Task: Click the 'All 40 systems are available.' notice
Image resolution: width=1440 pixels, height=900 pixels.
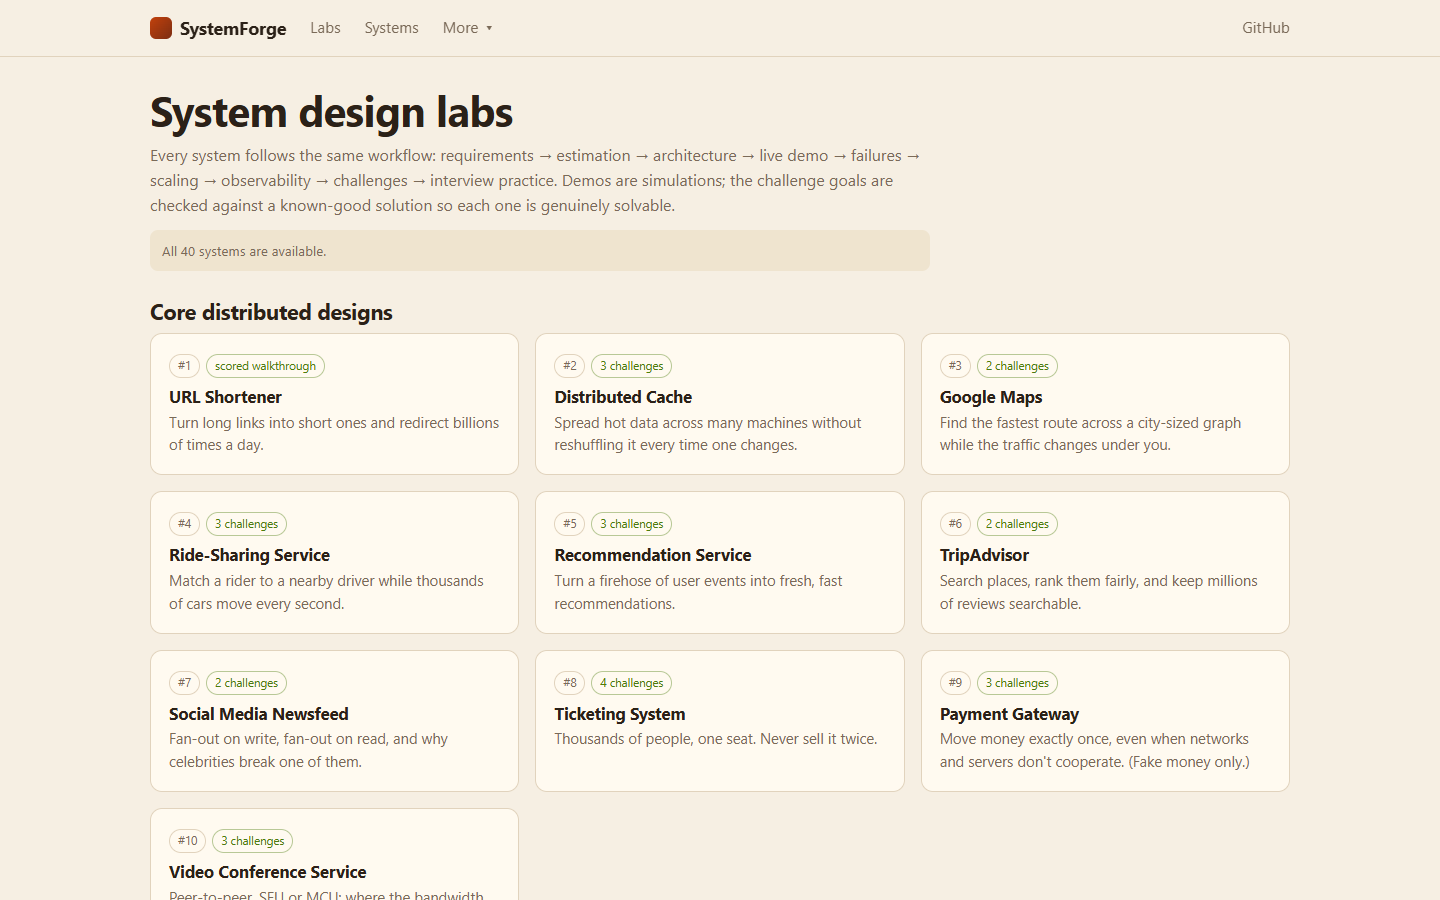Action: [540, 251]
